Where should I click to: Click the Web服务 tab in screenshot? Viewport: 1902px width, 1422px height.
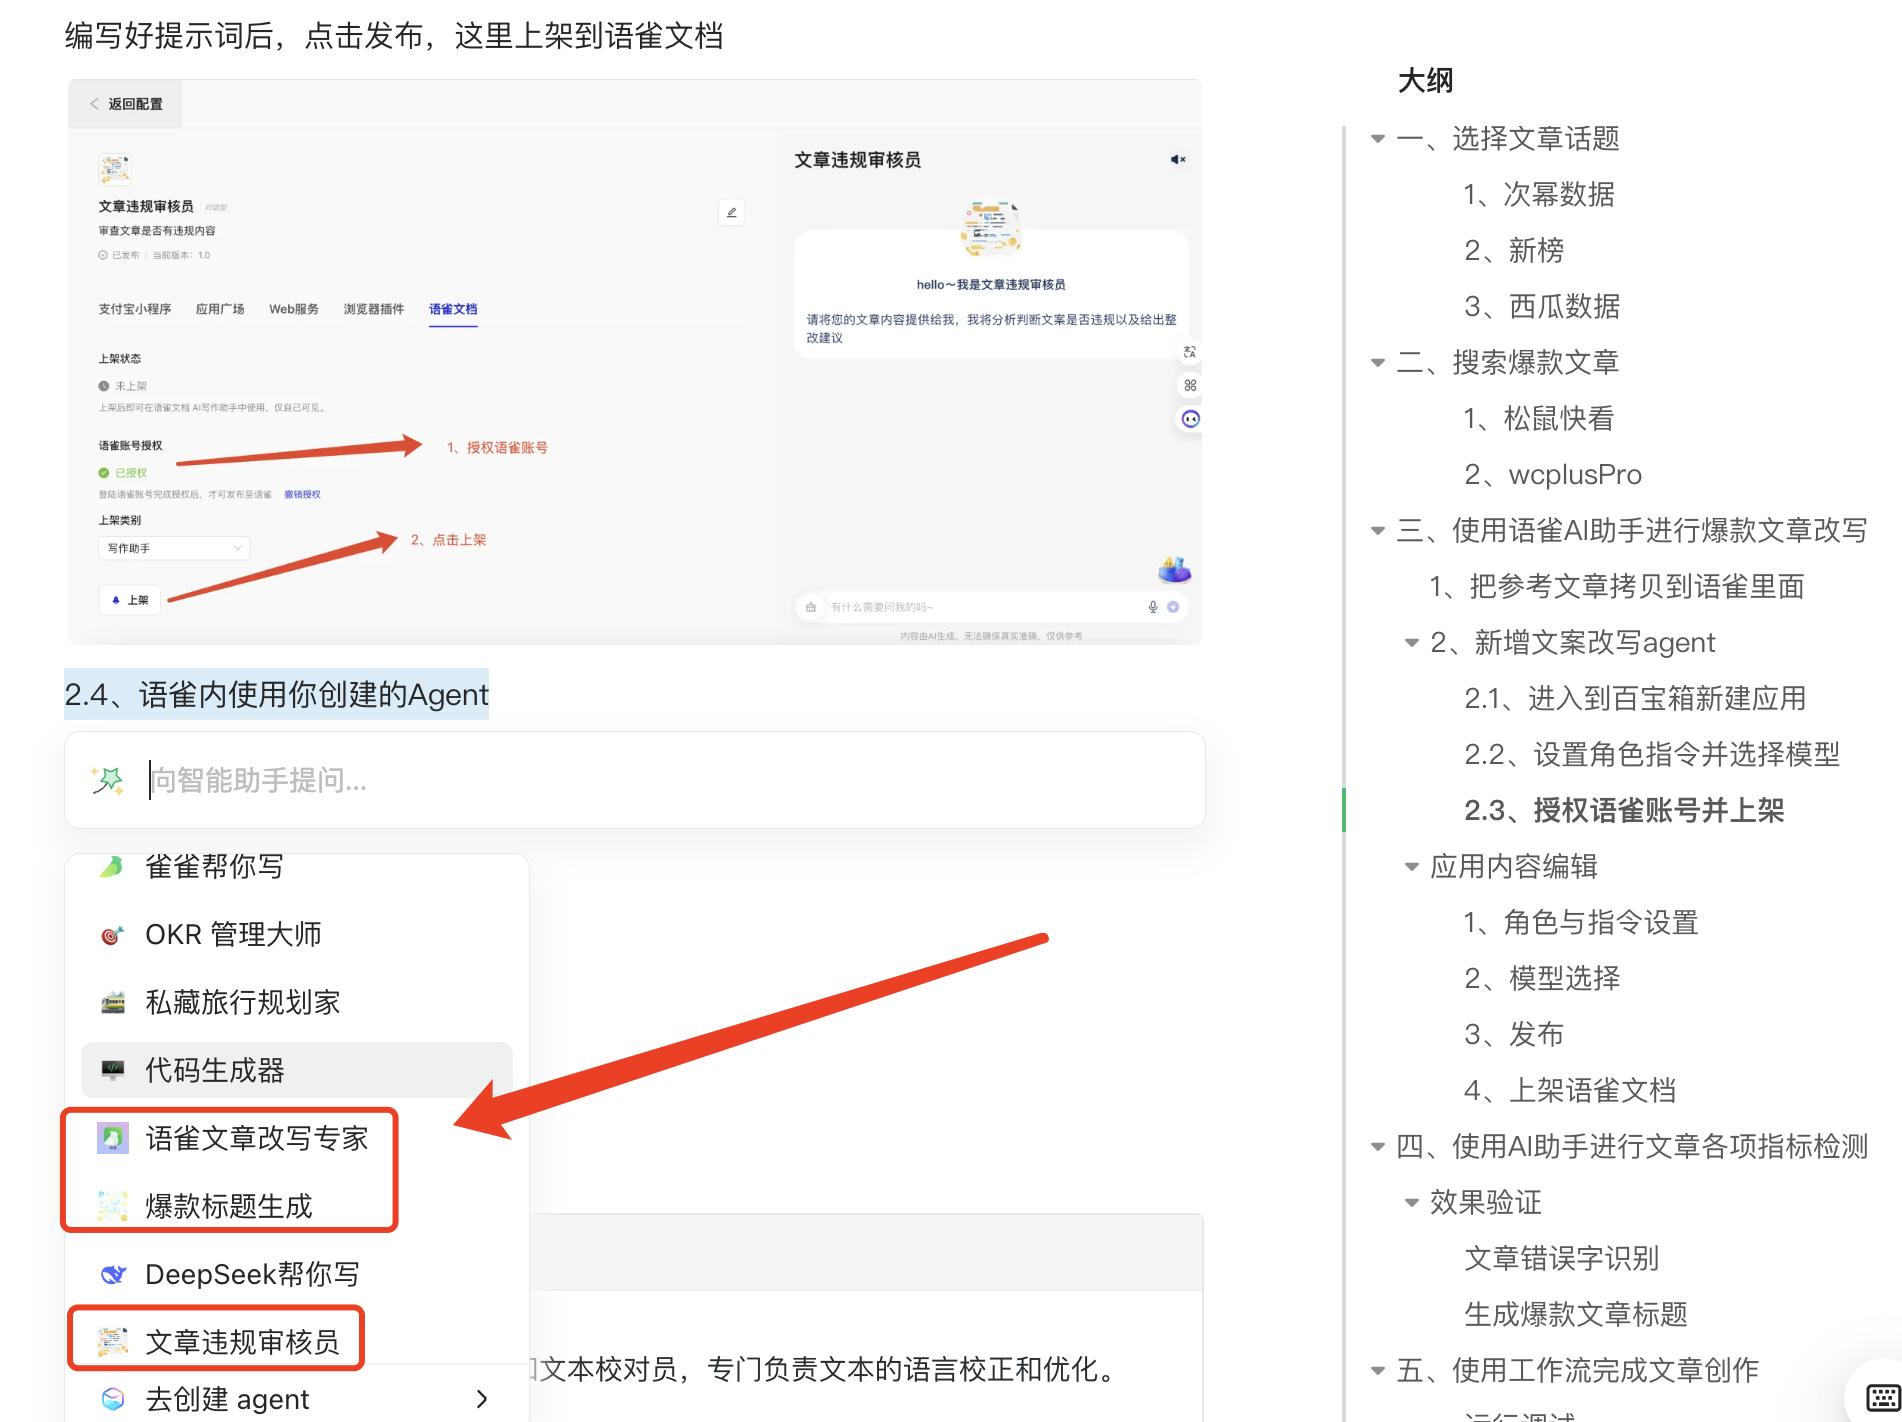(x=294, y=309)
